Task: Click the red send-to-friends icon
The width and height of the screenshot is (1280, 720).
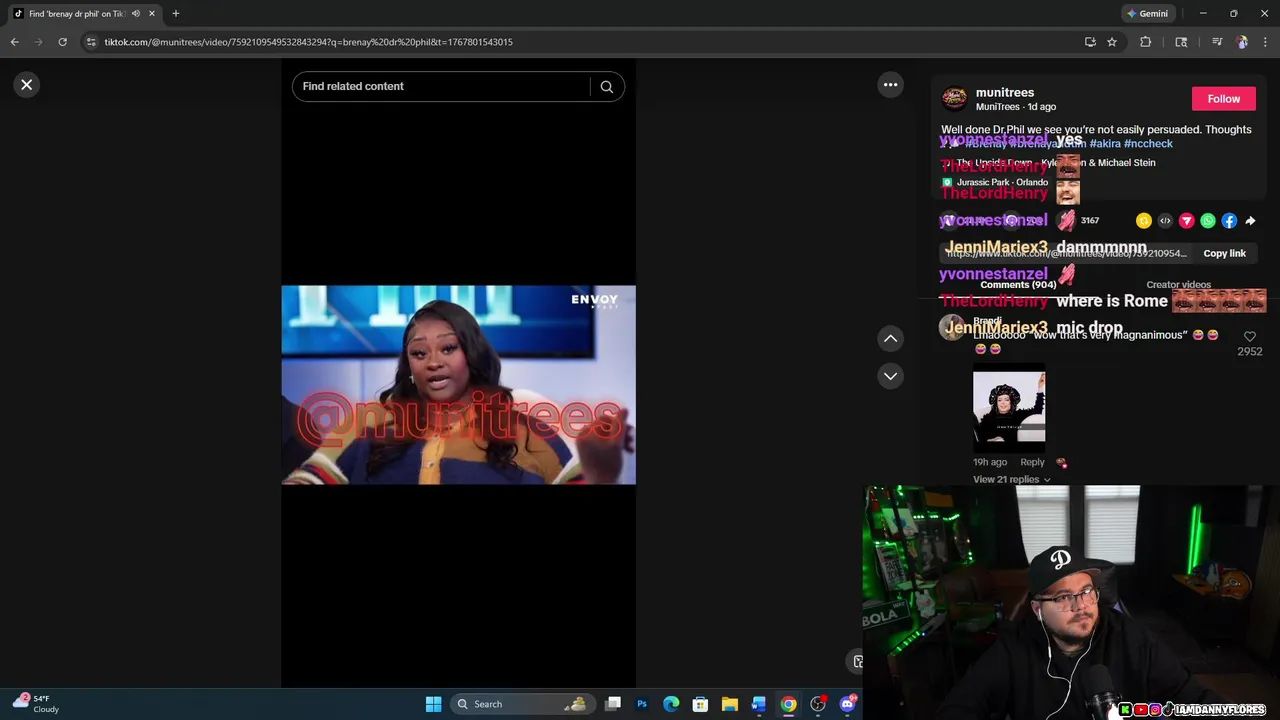Action: (1186, 221)
